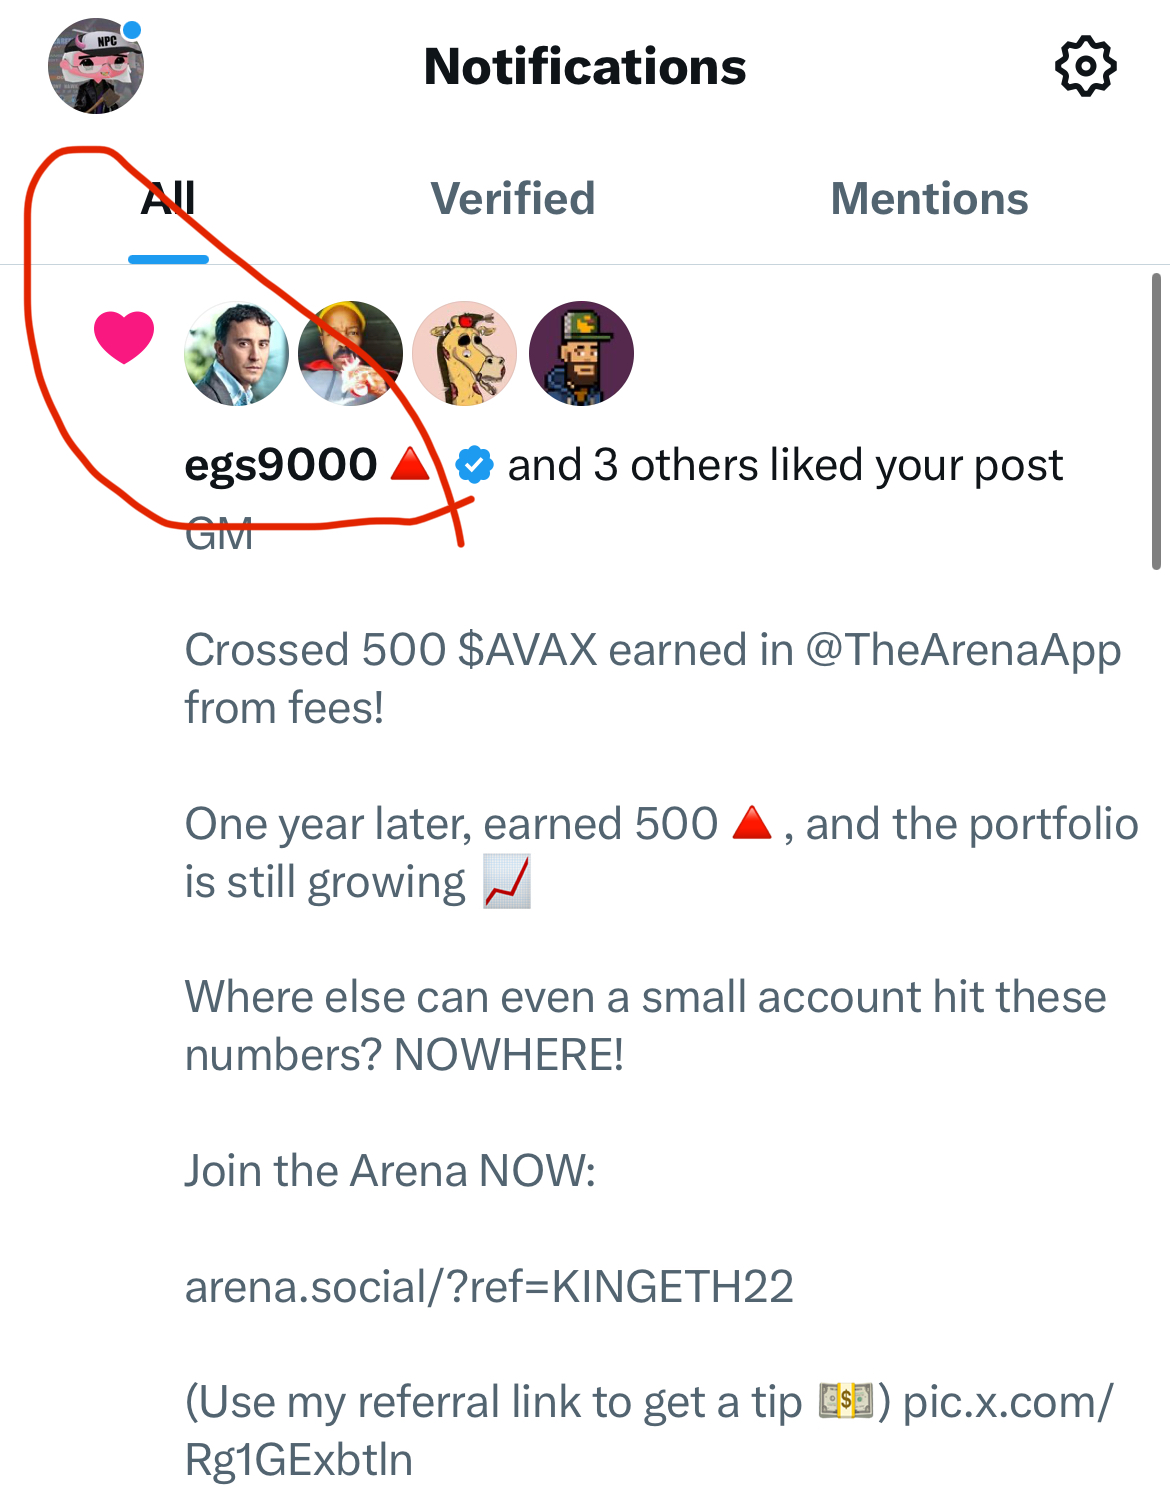1170x1489 pixels.
Task: Click the Notifications page title
Action: [x=585, y=67]
